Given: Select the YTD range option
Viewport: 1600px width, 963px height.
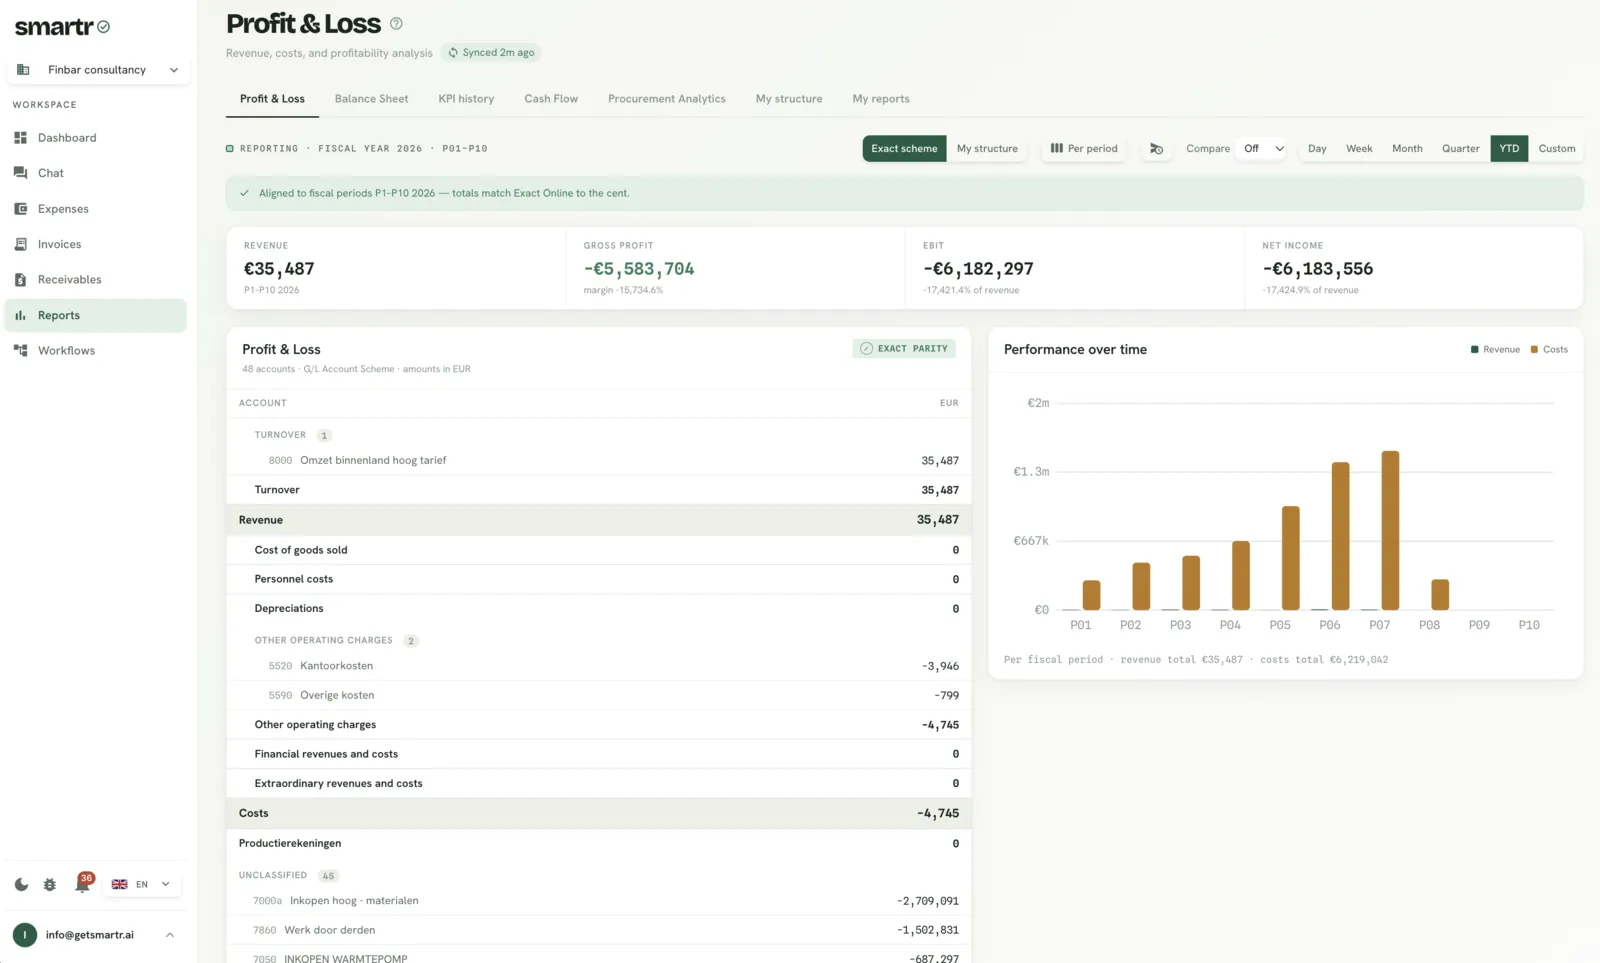Looking at the screenshot, I should pos(1509,148).
